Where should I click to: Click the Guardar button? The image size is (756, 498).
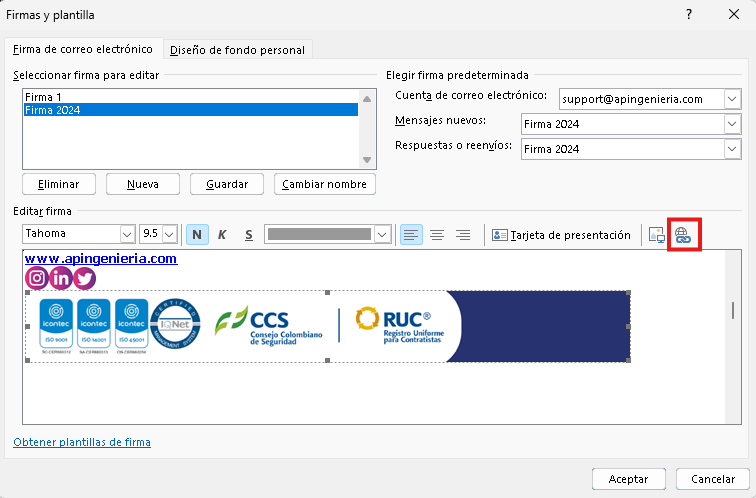pyautogui.click(x=227, y=184)
